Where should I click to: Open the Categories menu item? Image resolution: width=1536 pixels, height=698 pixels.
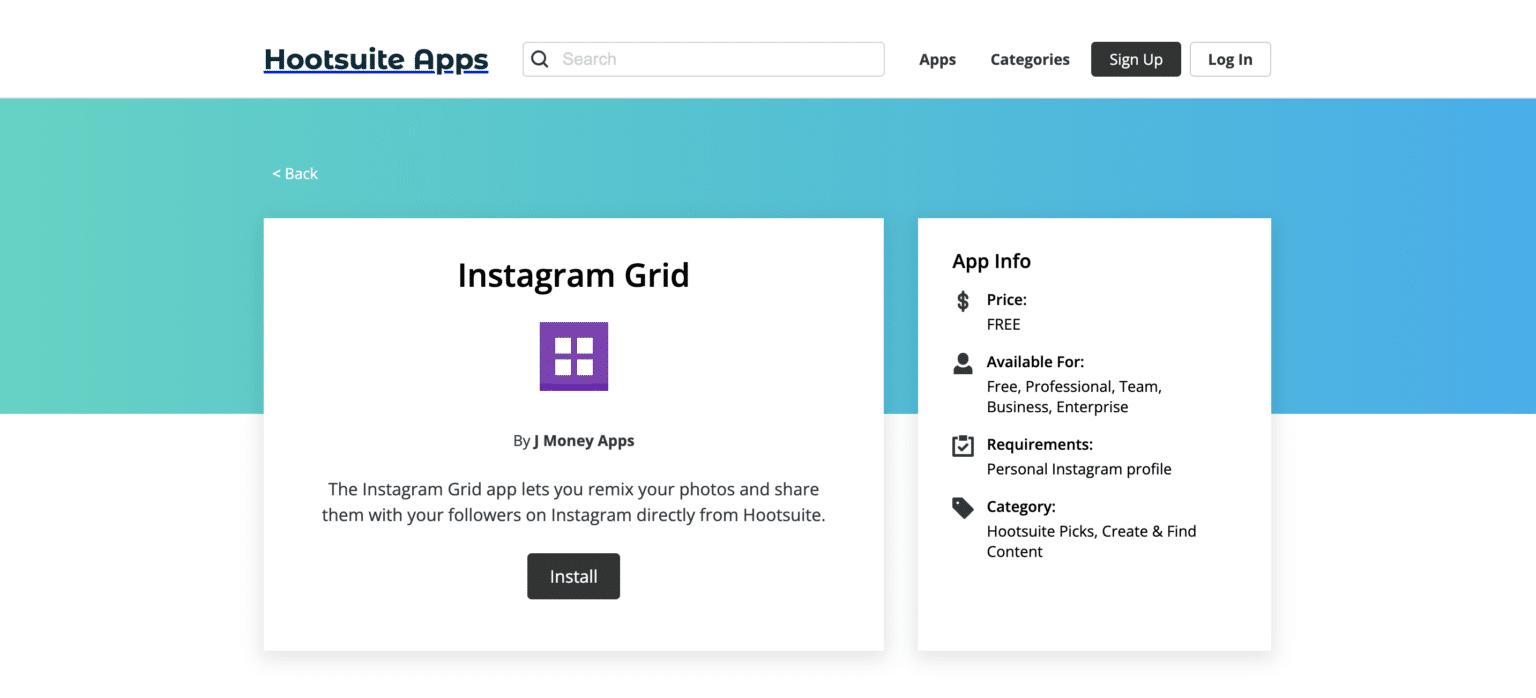(1030, 59)
